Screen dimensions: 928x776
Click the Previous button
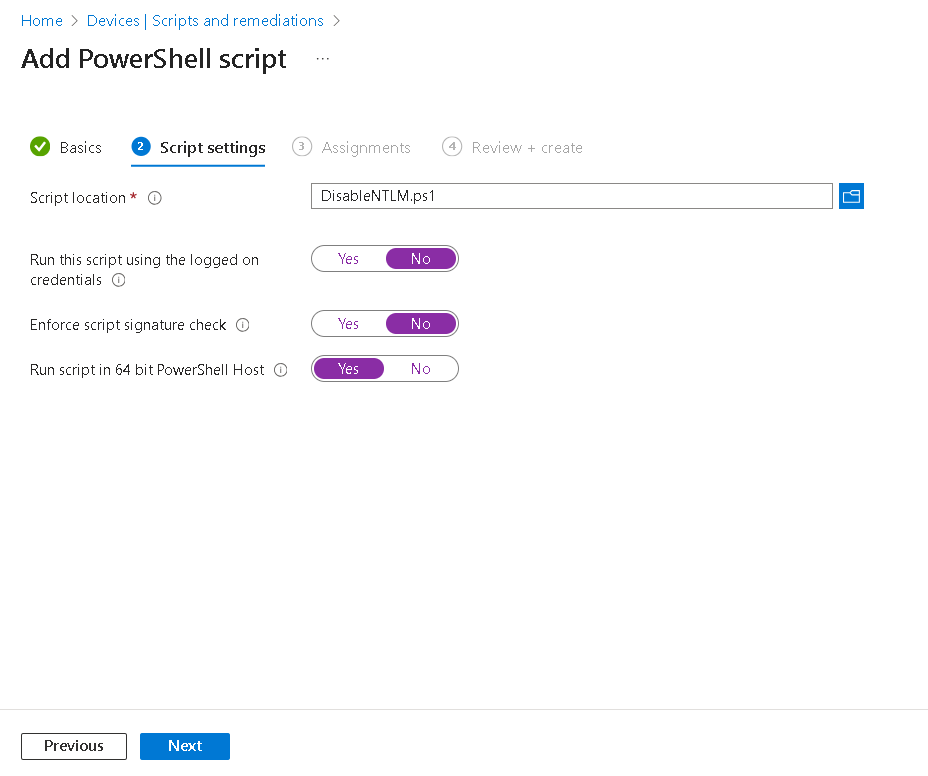point(74,746)
